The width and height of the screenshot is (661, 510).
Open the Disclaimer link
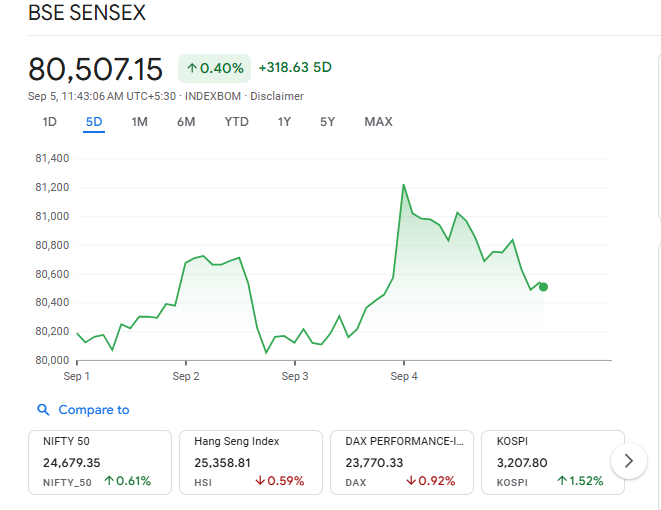(x=277, y=96)
